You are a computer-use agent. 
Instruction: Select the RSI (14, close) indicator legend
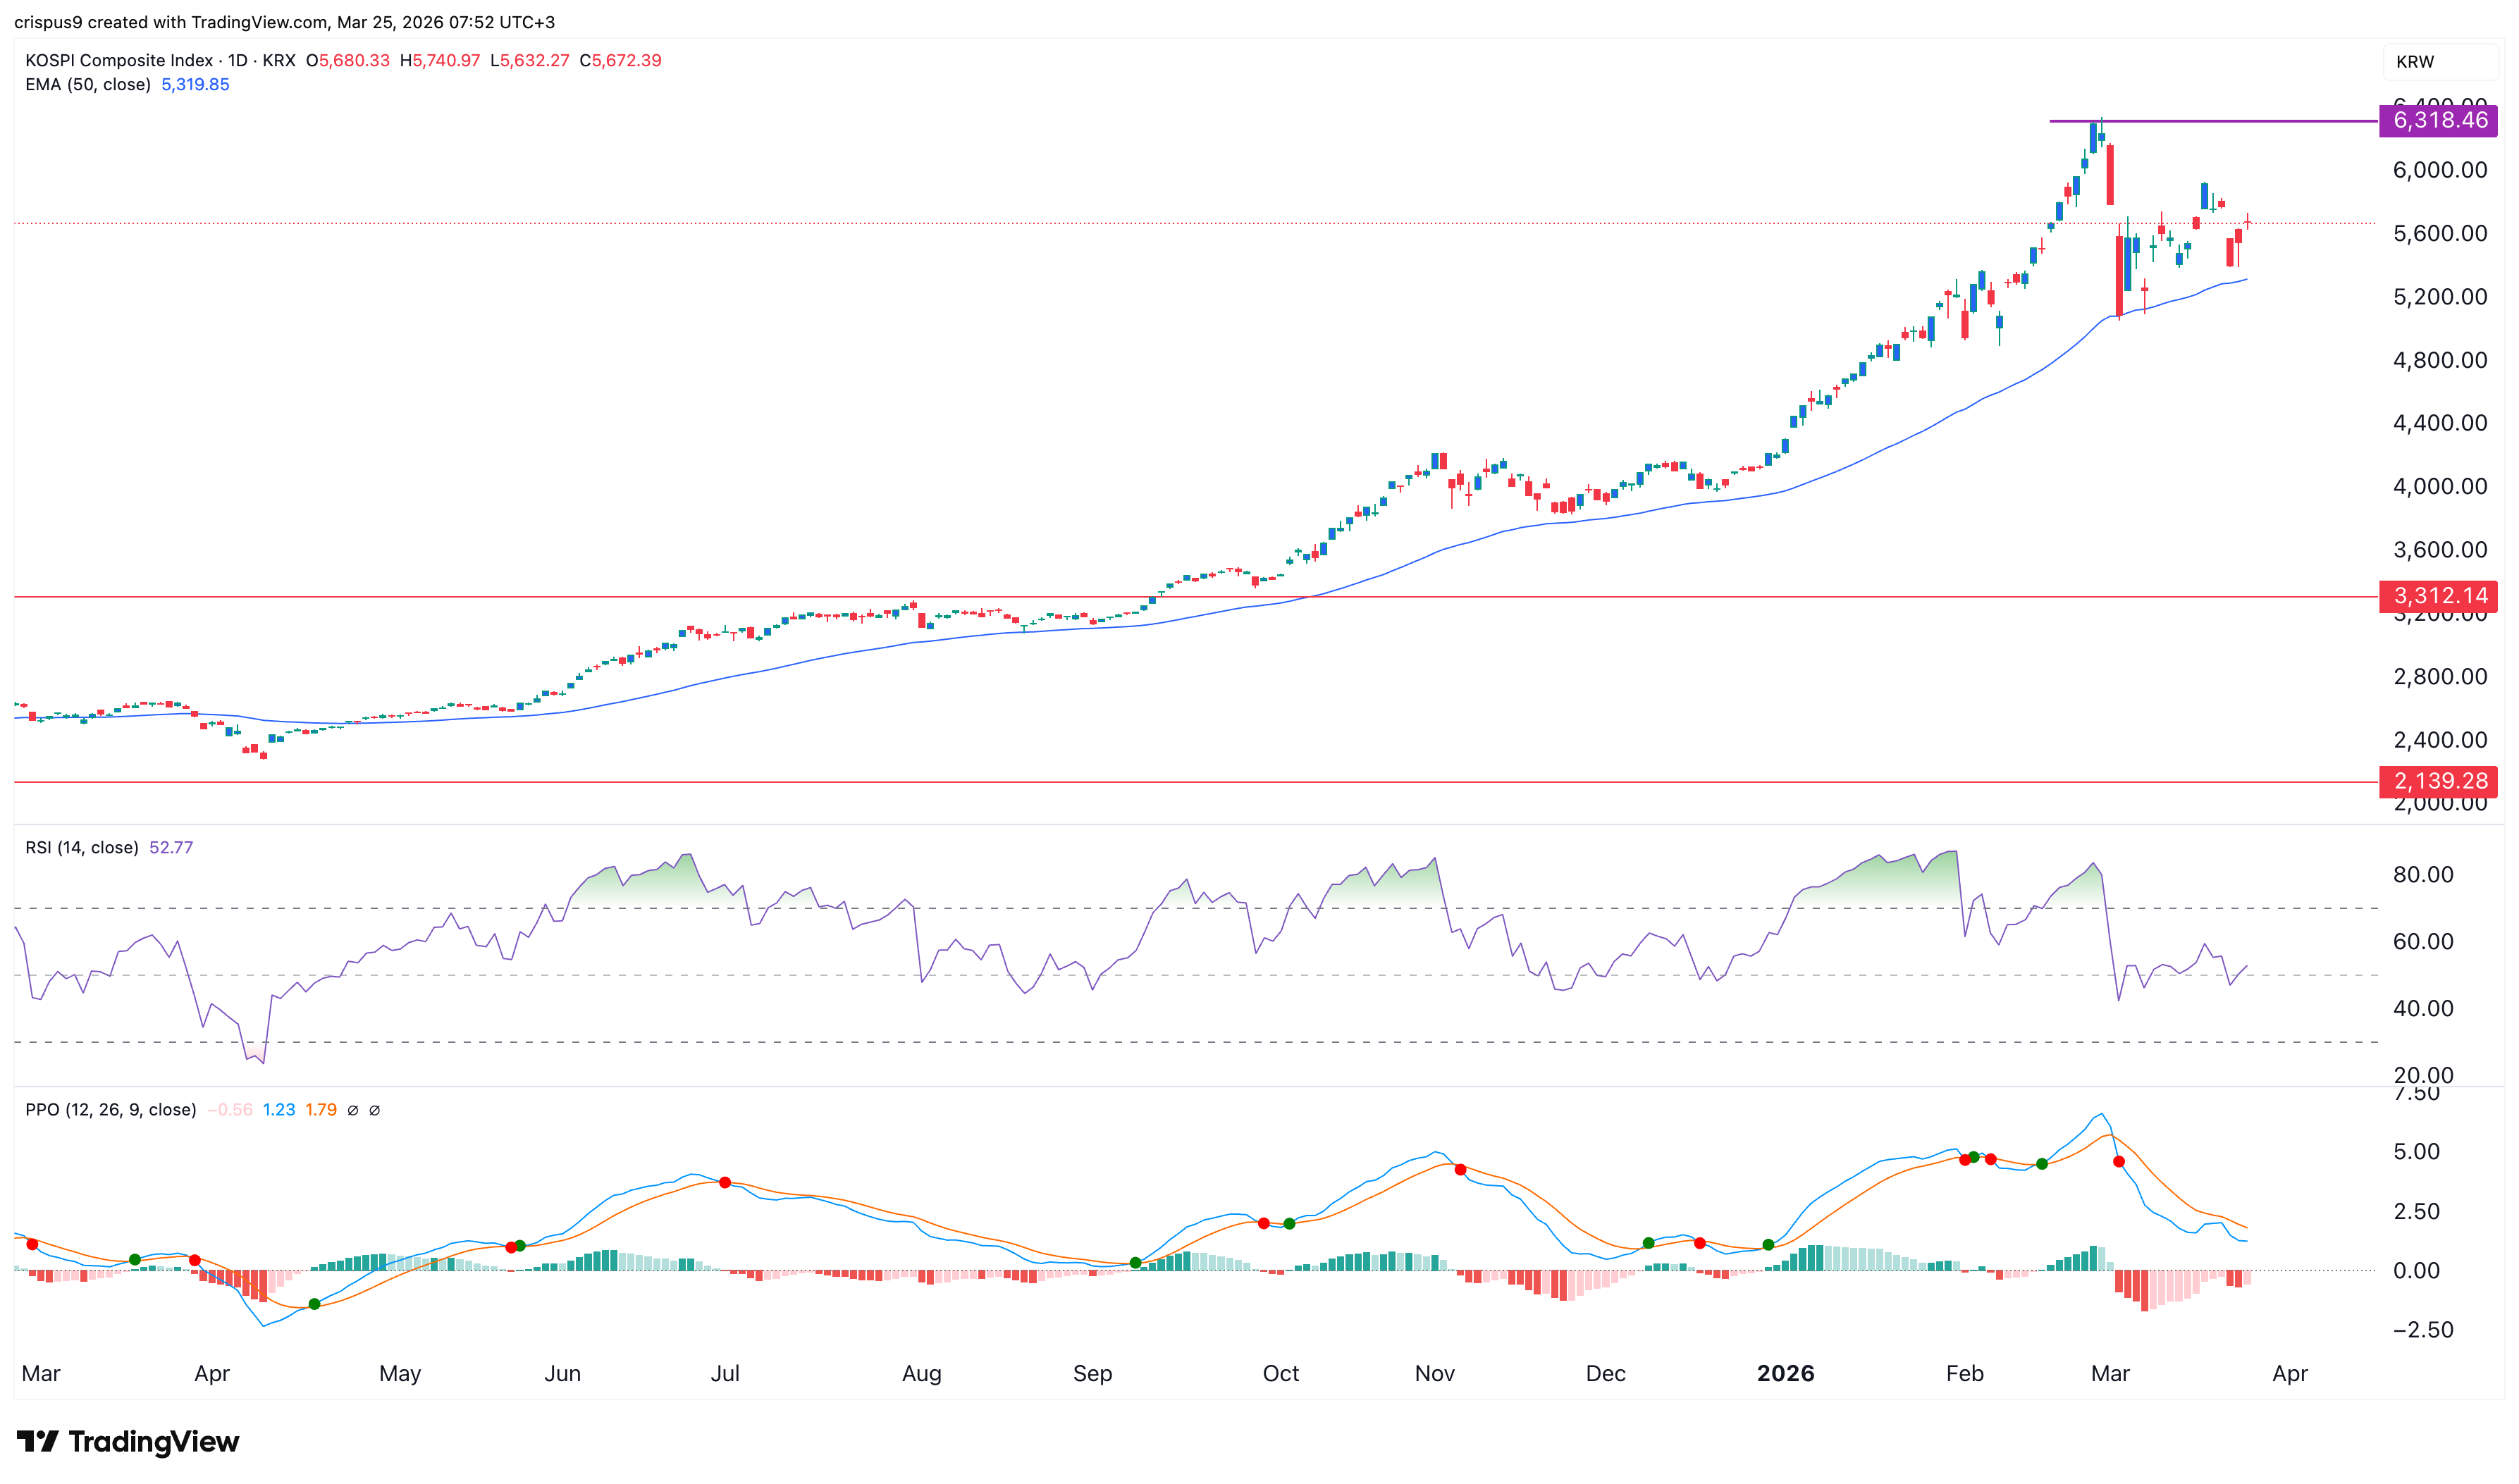(82, 848)
